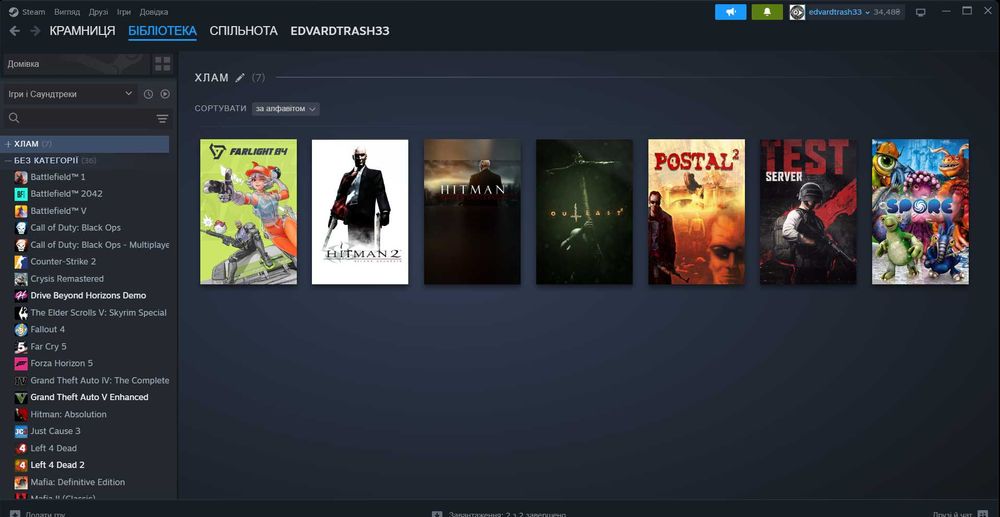
Task: Open the Довідка menu
Action: pyautogui.click(x=154, y=12)
